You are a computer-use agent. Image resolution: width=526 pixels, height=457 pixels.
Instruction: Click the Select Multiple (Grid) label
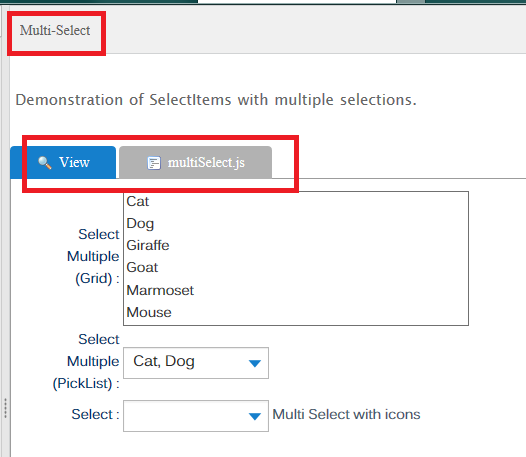coord(93,256)
